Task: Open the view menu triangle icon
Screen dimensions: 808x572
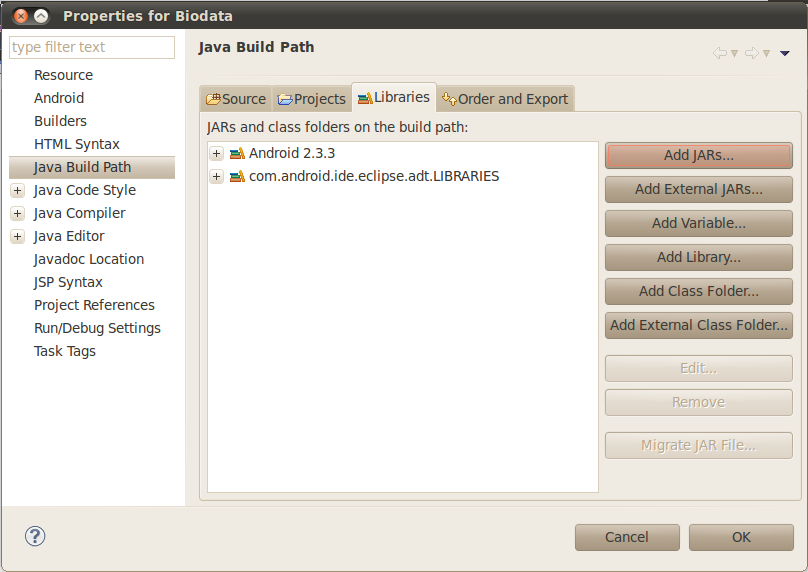Action: tap(785, 53)
